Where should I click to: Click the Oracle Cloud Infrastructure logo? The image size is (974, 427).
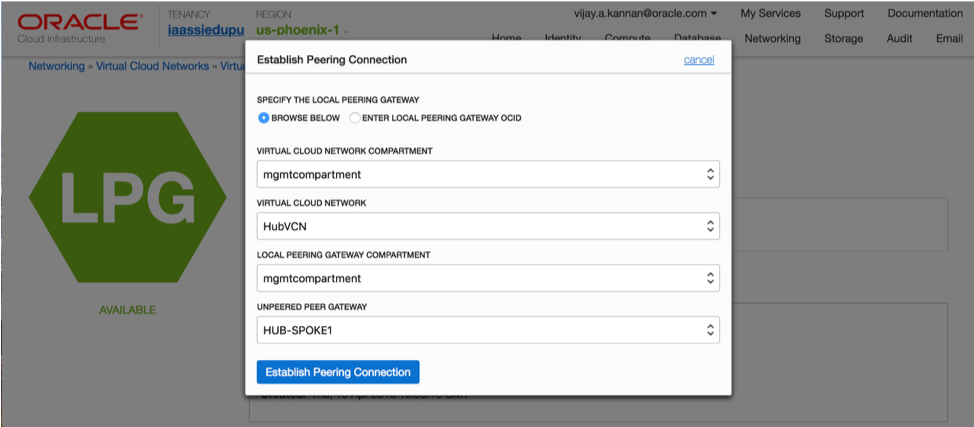coord(77,27)
